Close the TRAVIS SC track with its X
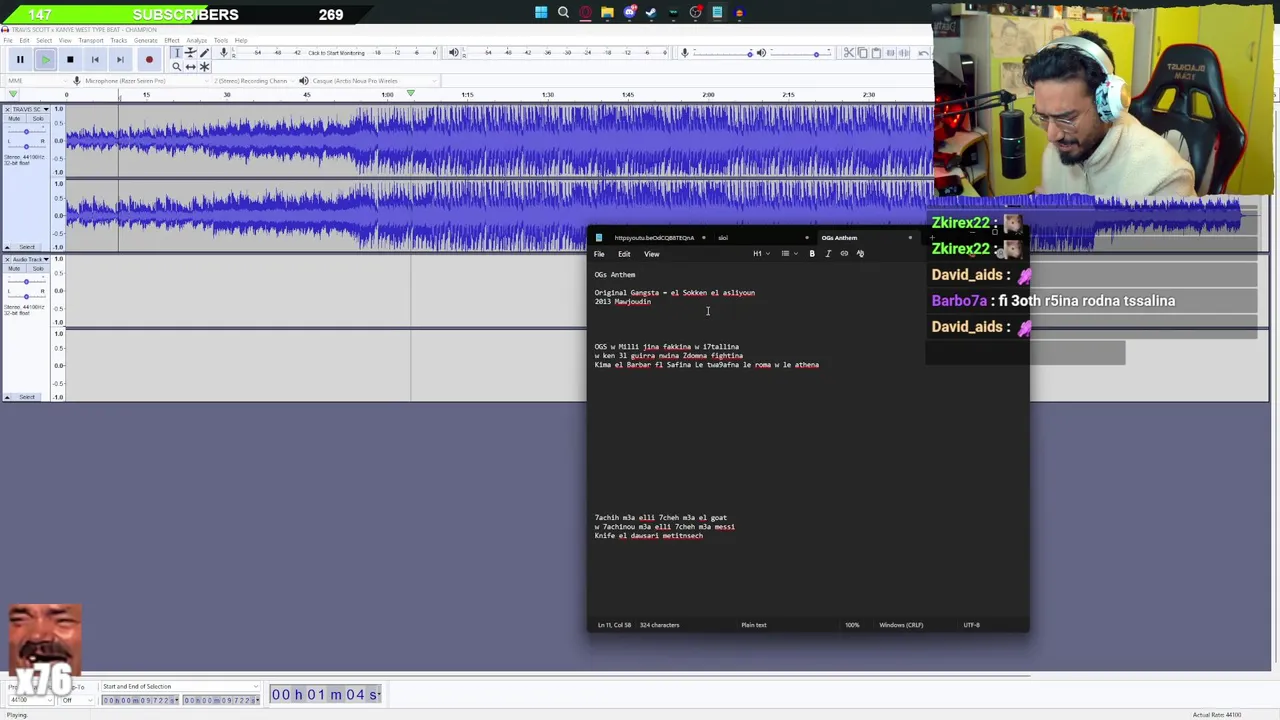The height and width of the screenshot is (720, 1280). pyautogui.click(x=7, y=109)
